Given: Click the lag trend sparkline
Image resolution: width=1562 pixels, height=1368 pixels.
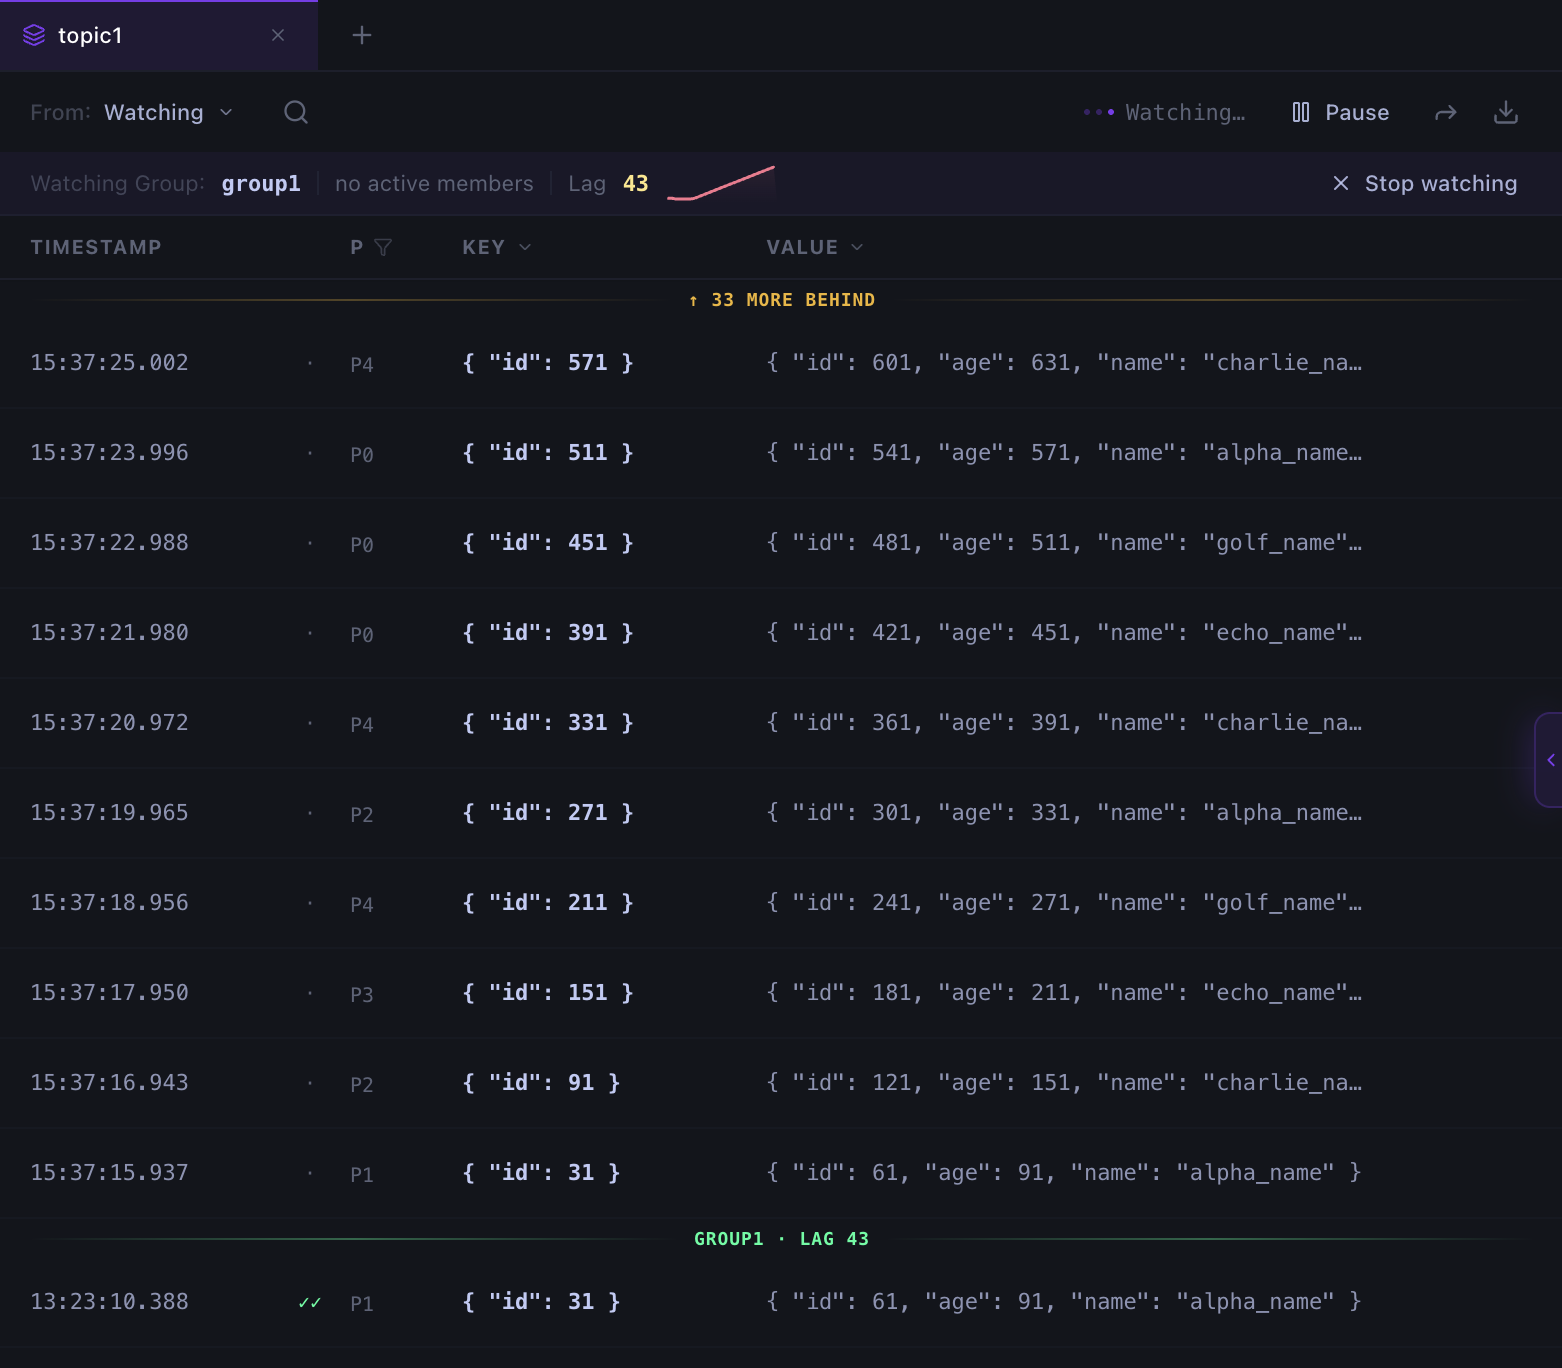Looking at the screenshot, I should (x=720, y=183).
